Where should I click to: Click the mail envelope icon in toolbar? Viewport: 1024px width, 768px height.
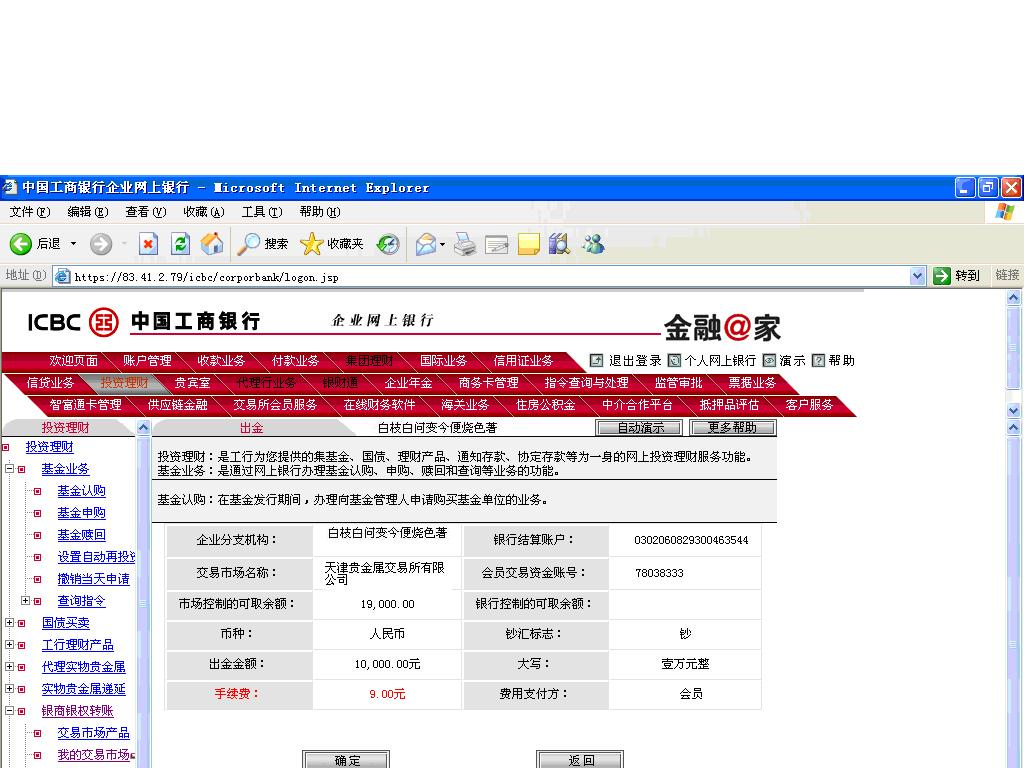[x=426, y=244]
